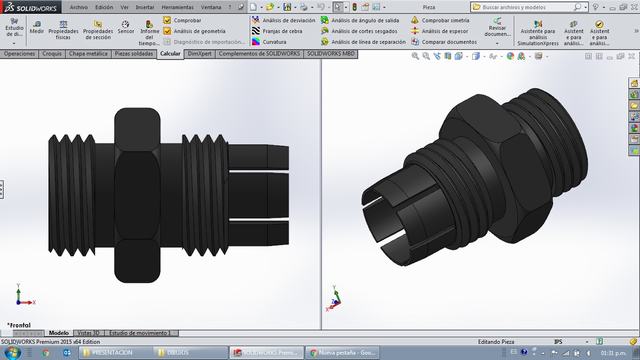This screenshot has width=640, height=360.
Task: Select Propiedades de sección tool
Action: point(98,31)
